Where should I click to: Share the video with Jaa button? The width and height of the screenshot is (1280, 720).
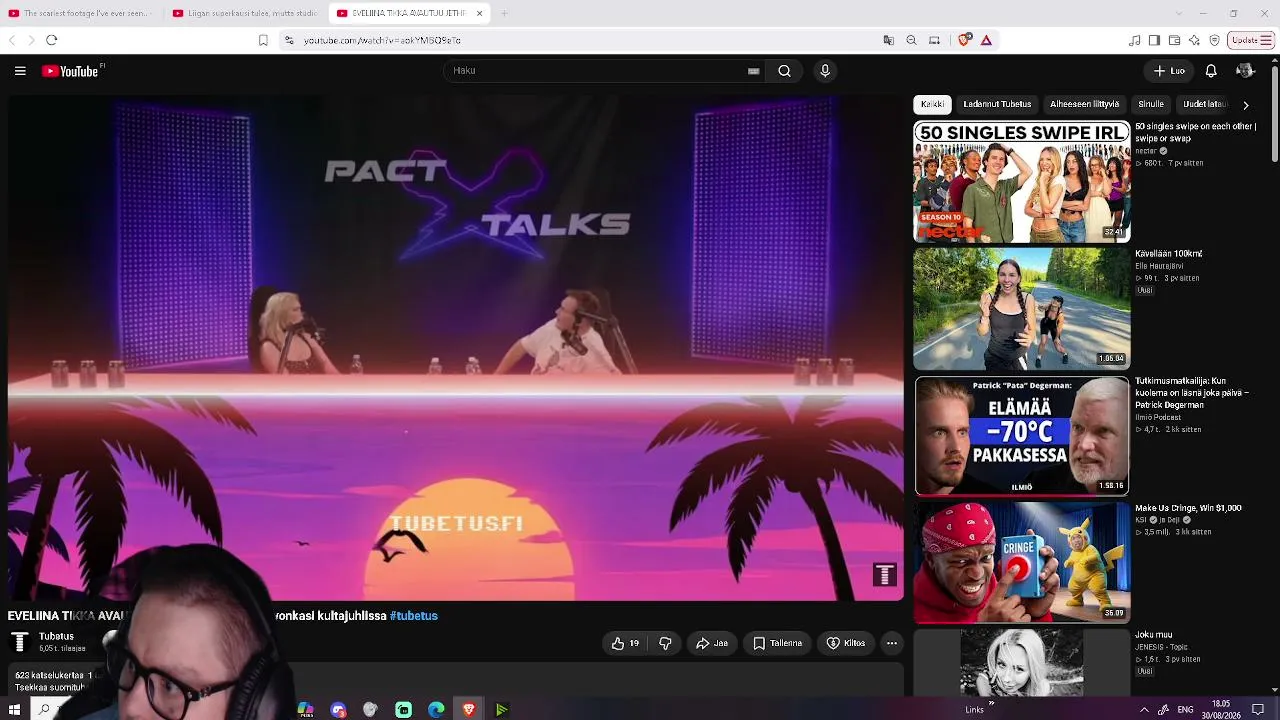pyautogui.click(x=712, y=643)
